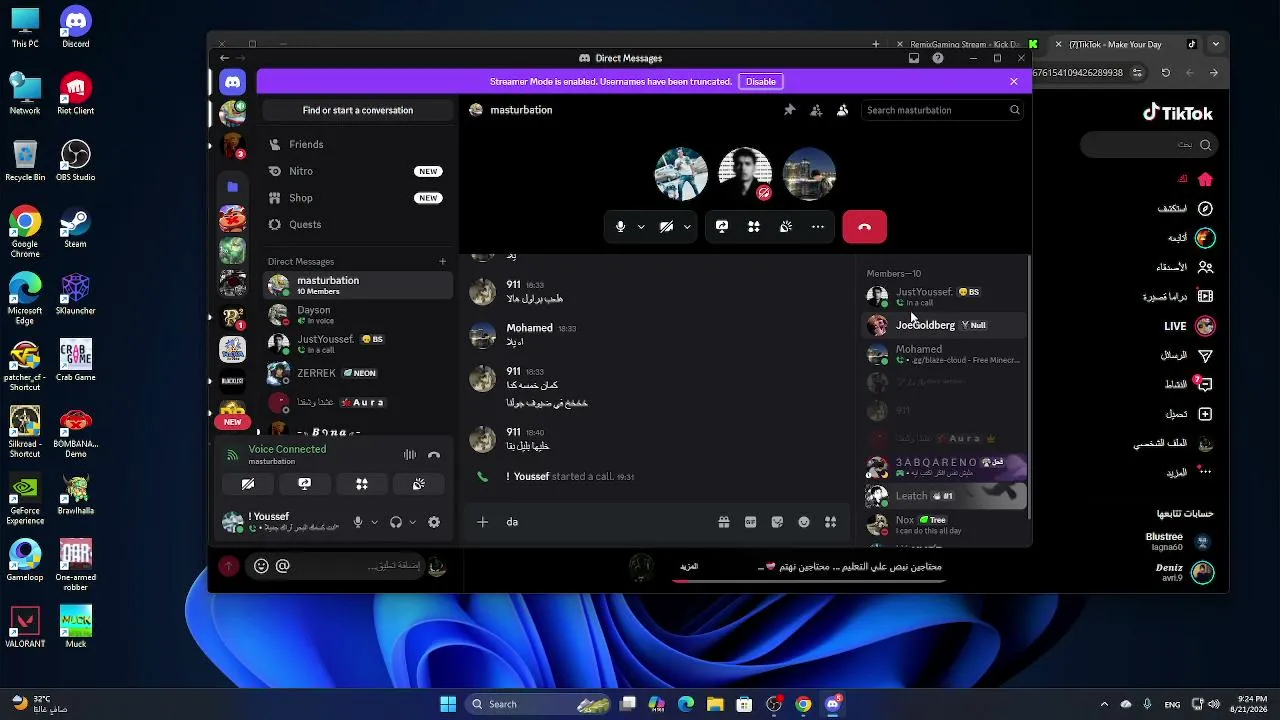Open the sticker picker

(x=777, y=522)
